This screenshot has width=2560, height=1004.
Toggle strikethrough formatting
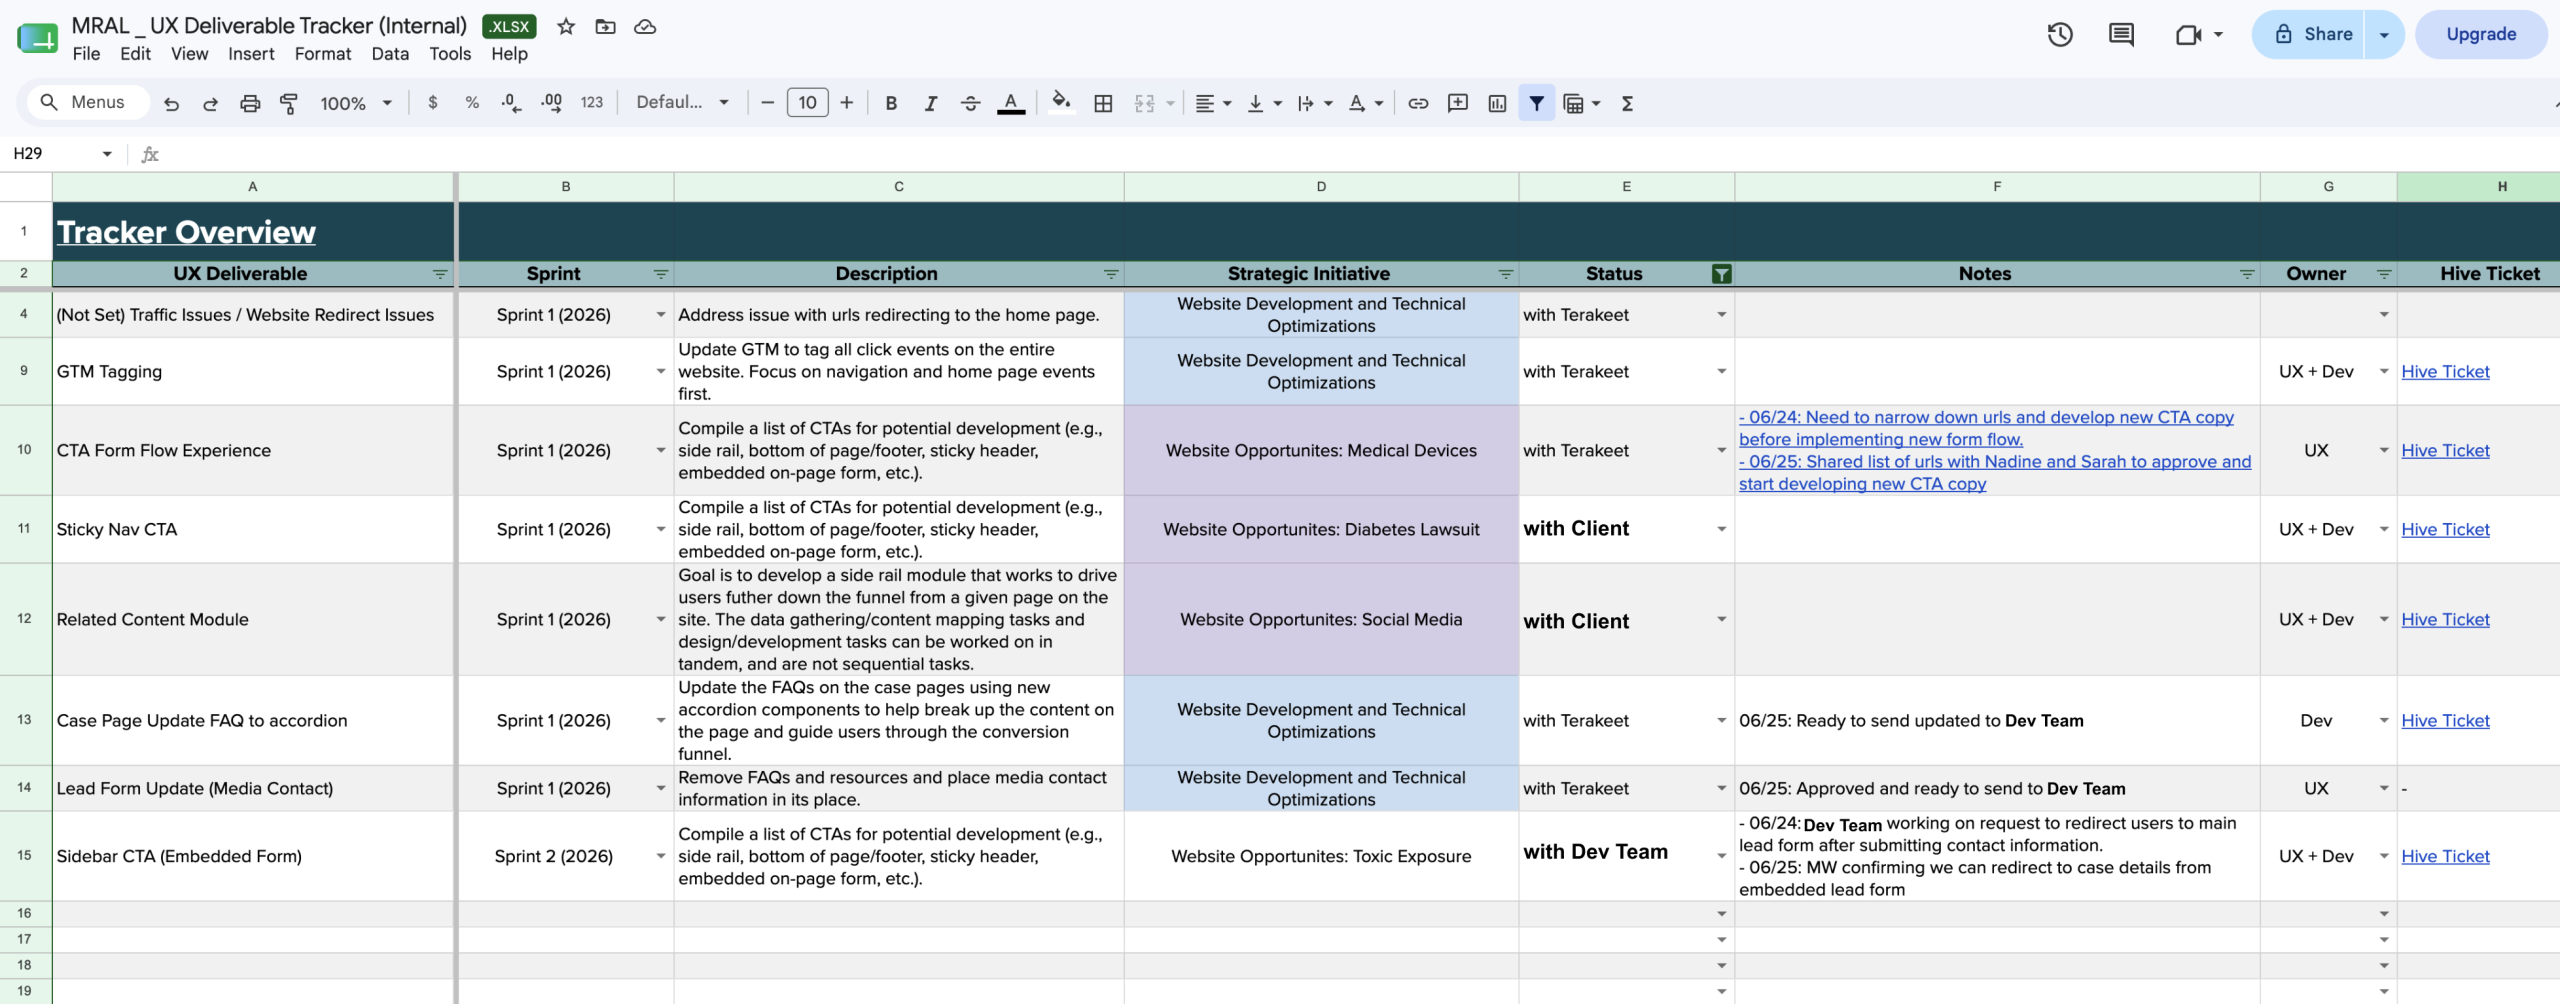pyautogui.click(x=970, y=103)
